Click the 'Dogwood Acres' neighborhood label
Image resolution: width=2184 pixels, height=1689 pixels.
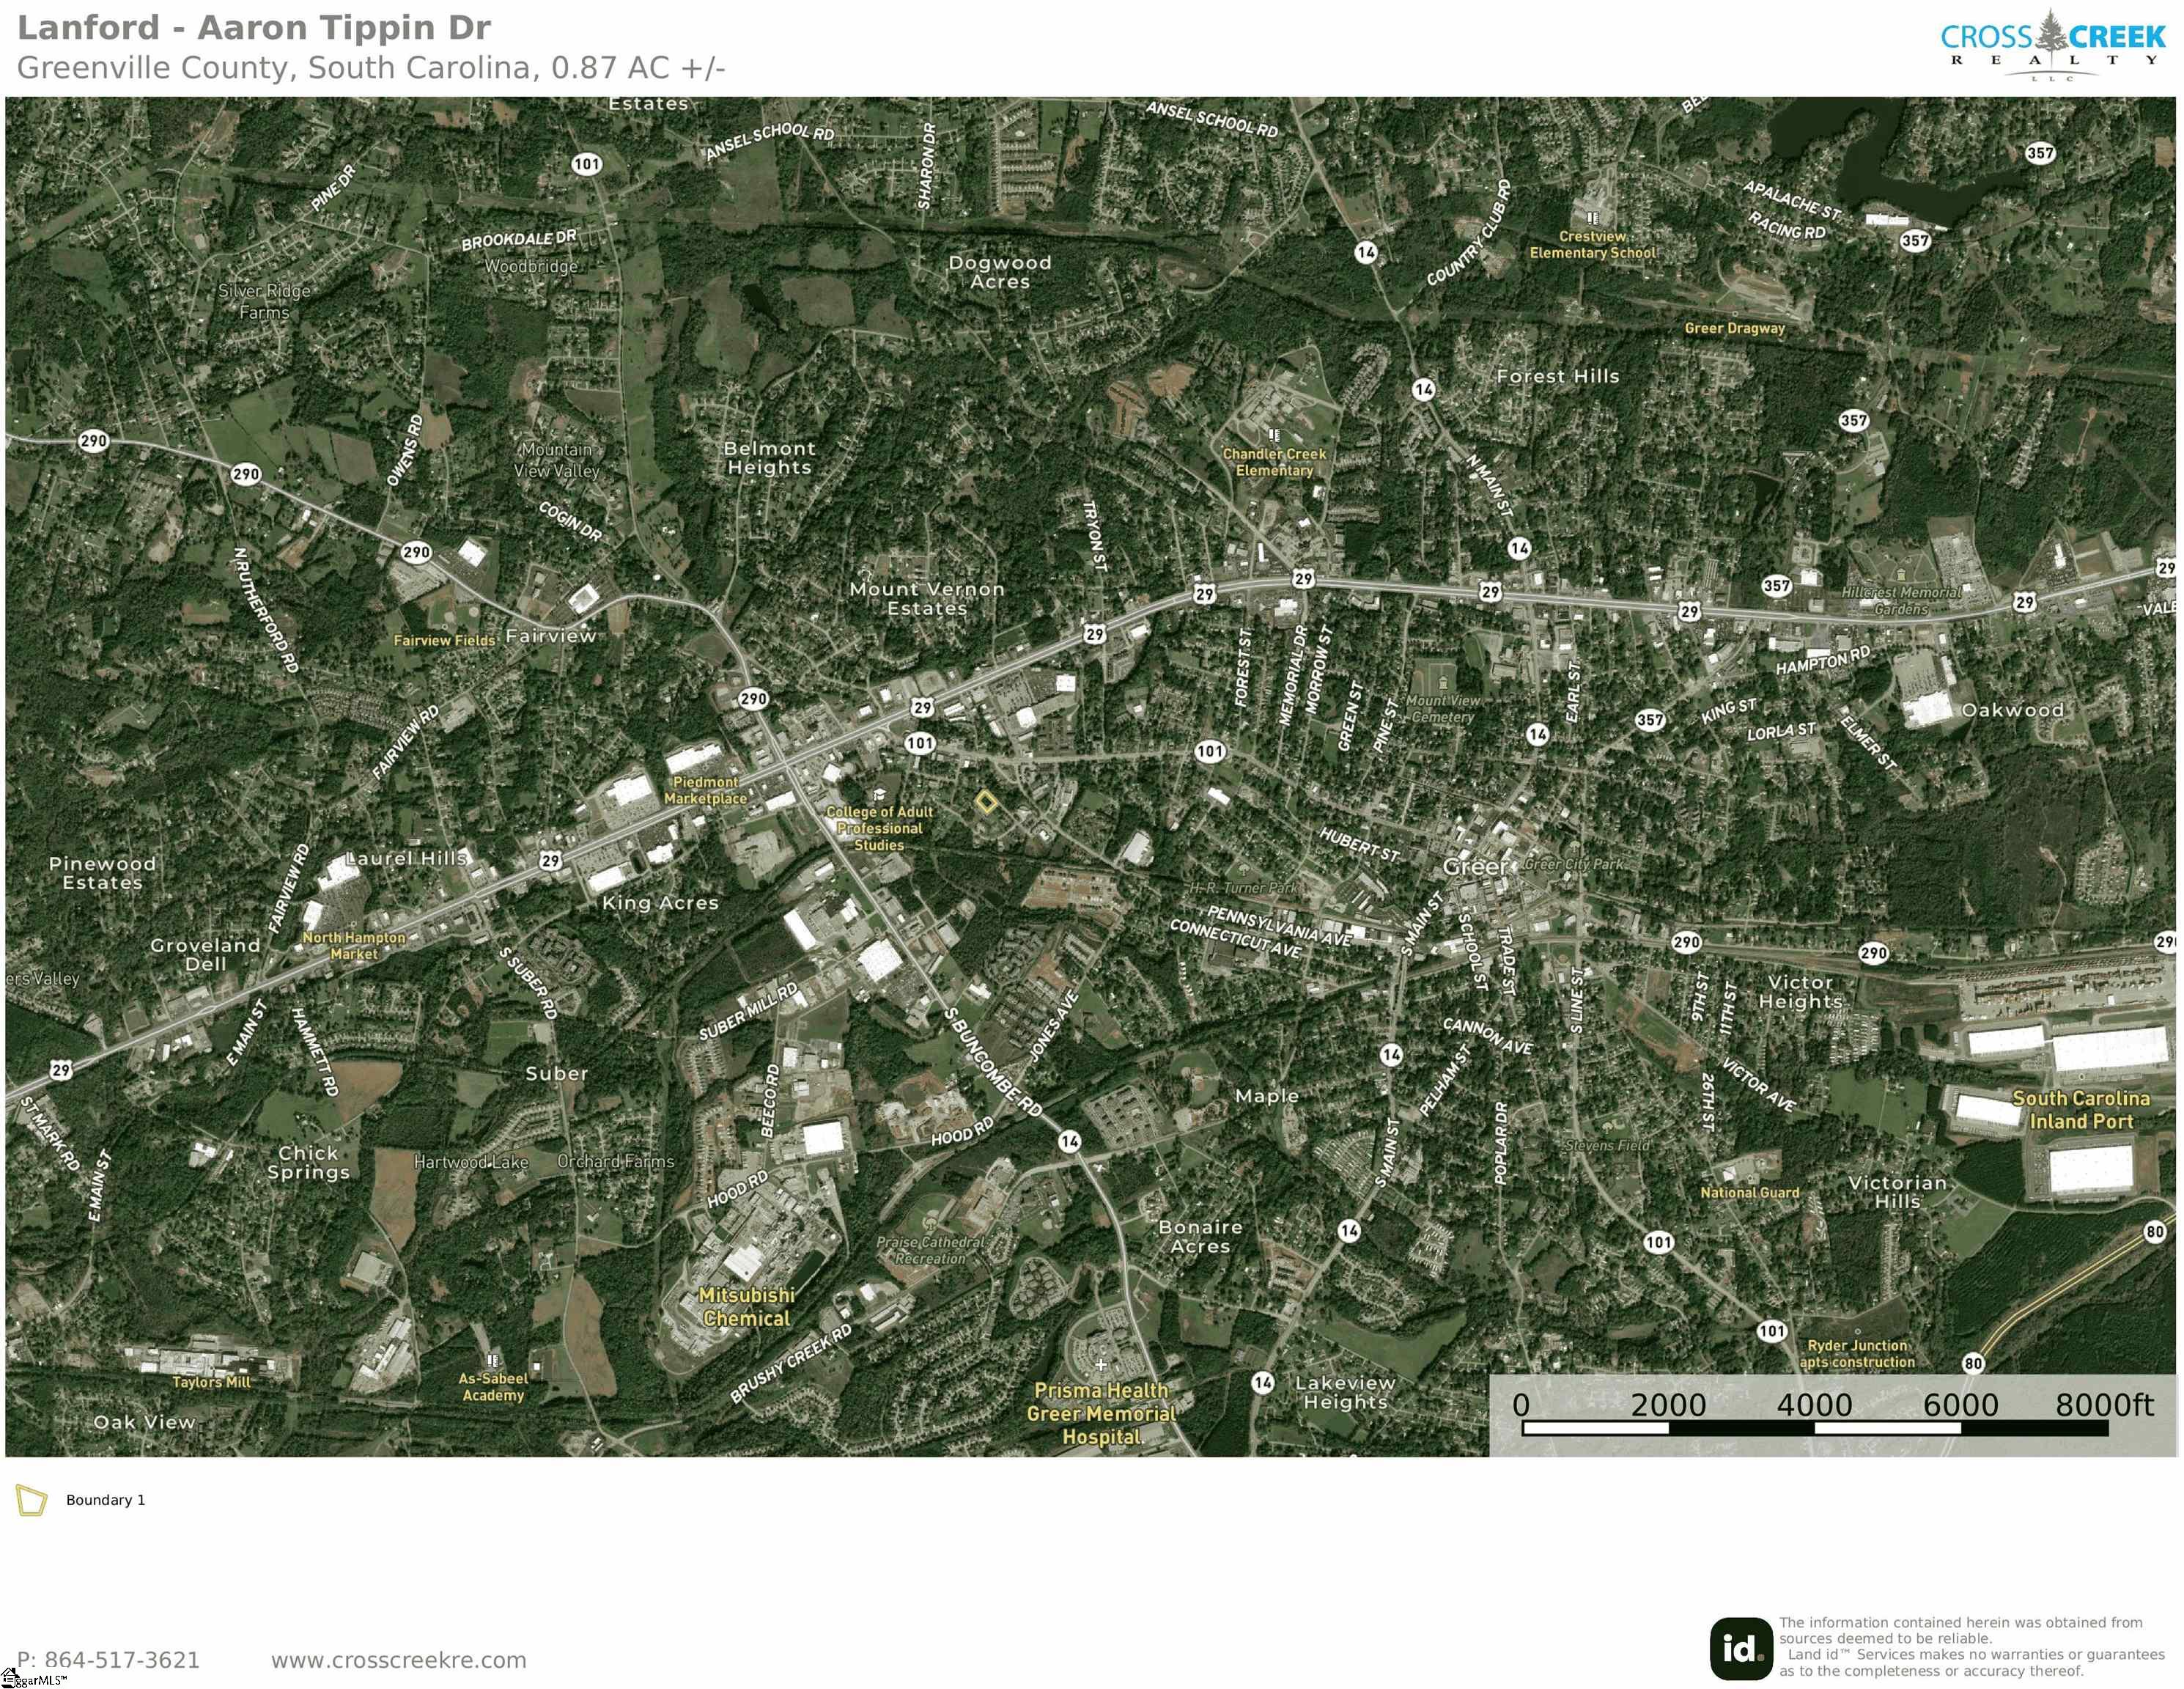tap(999, 272)
